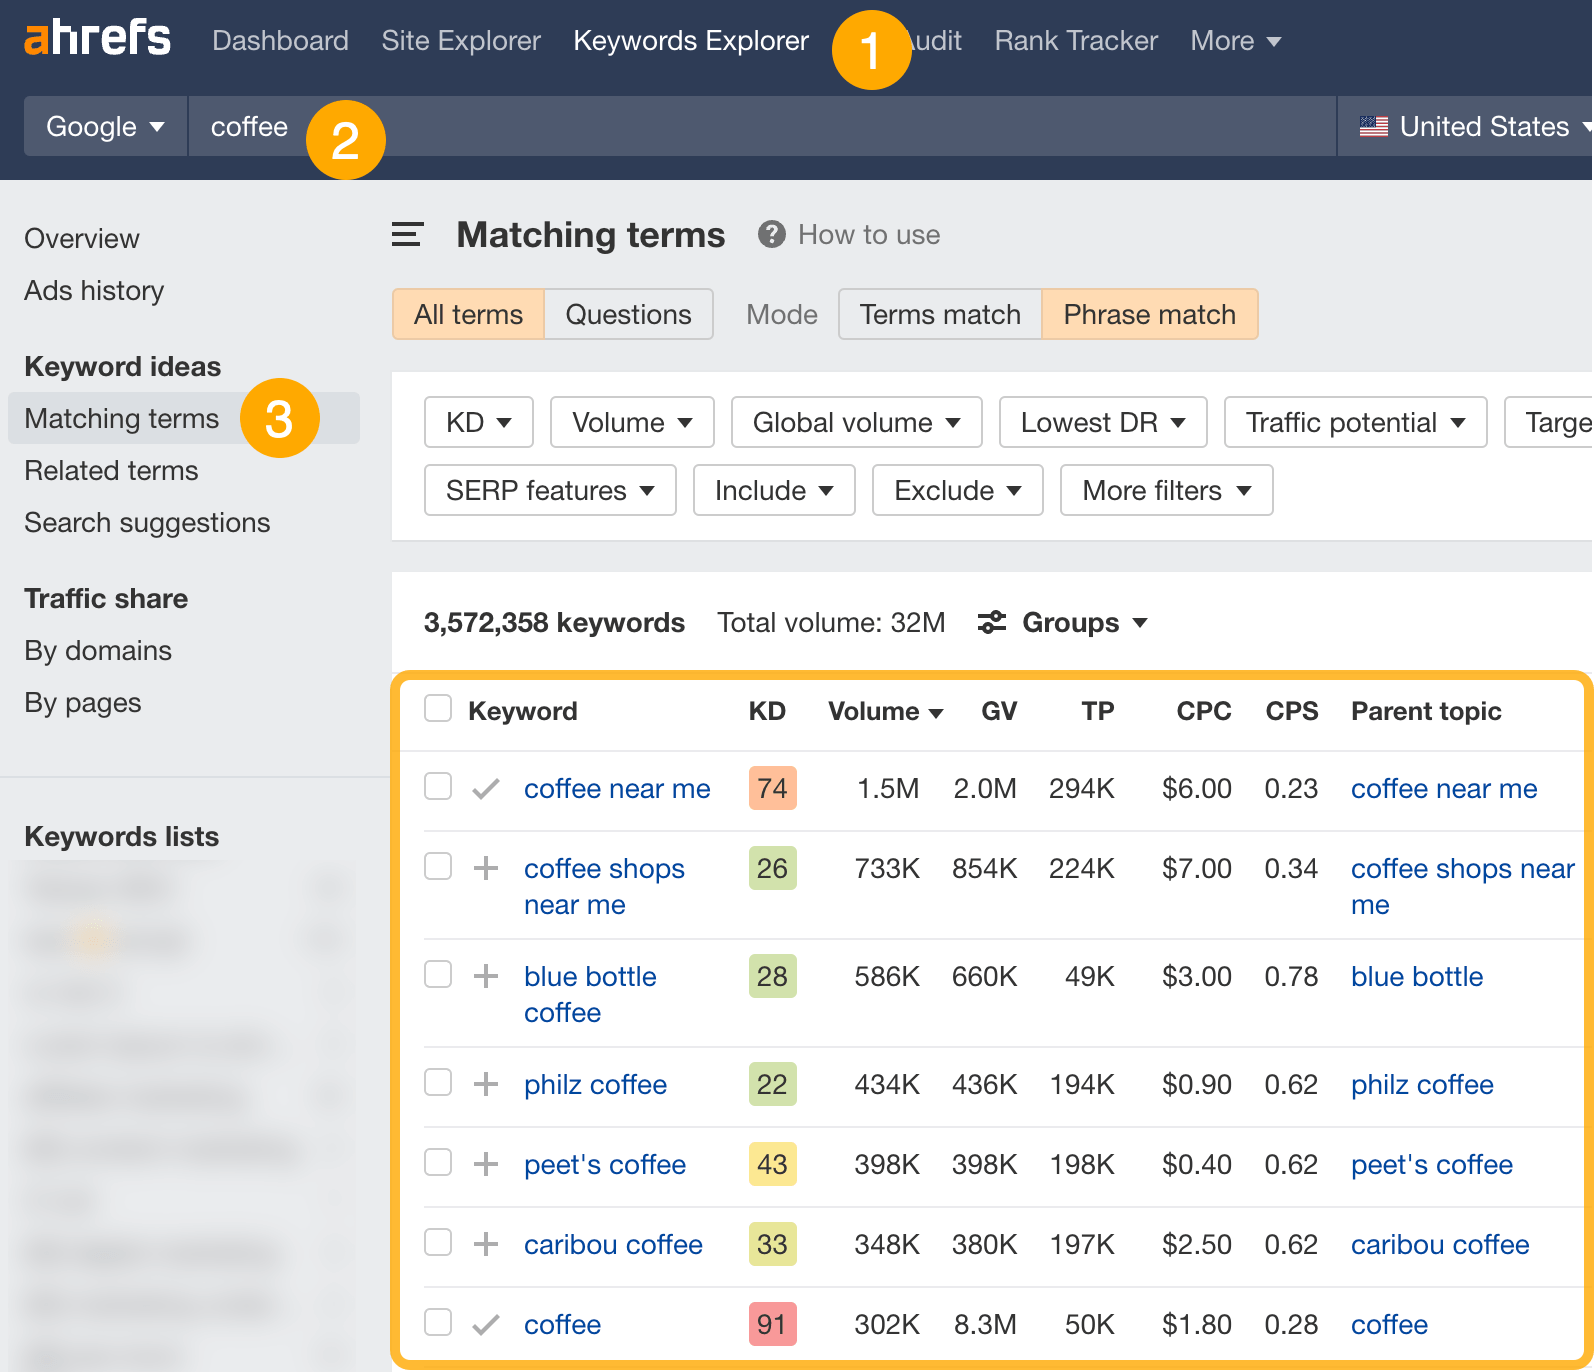Expand the More menu in top navigation

point(1236,41)
